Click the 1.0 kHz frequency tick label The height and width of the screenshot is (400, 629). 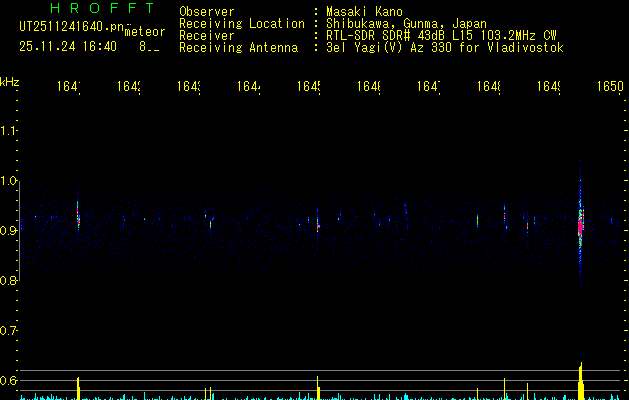(x=8, y=181)
